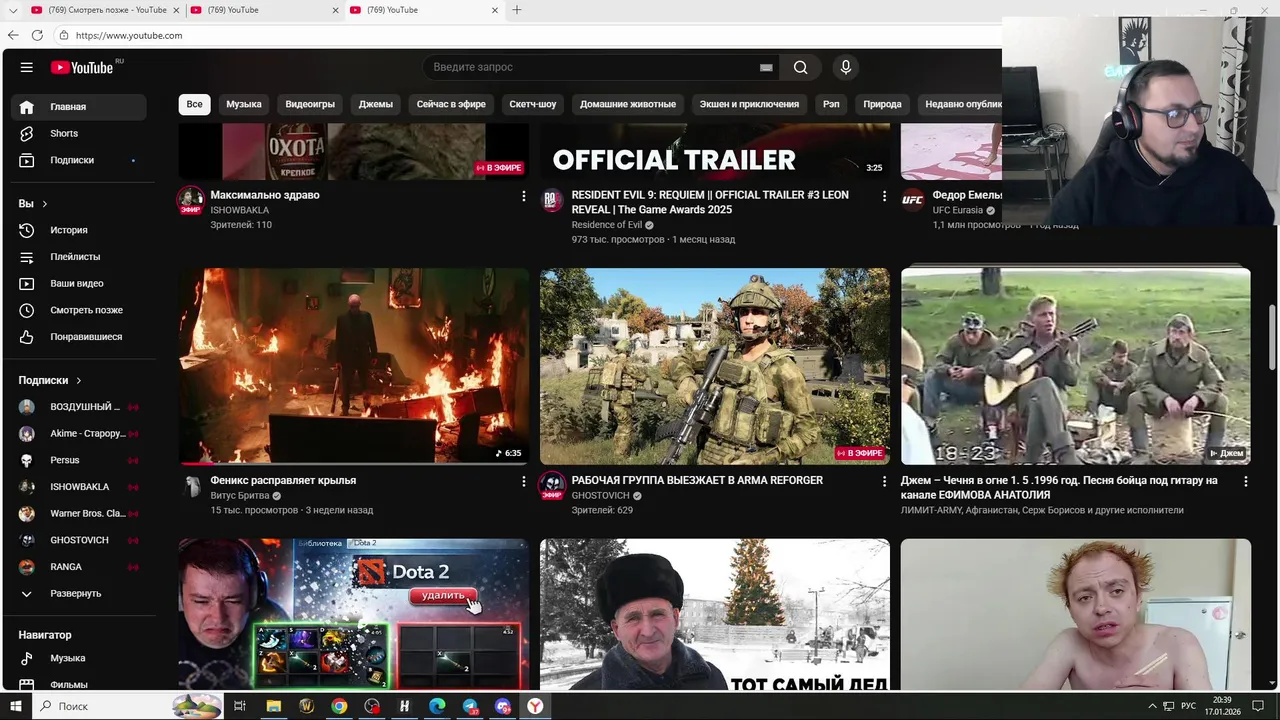Open the ISHOWBAKLA channel link under Максимально здраво
The width and height of the screenshot is (1280, 720).
point(240,210)
